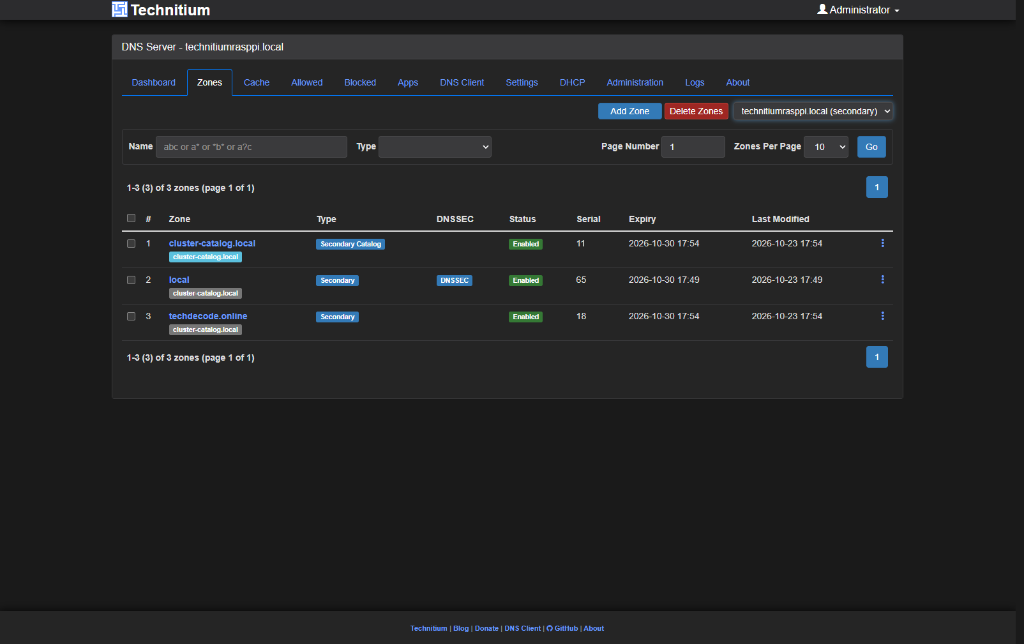
Task: Open the Settings tab
Action: click(x=522, y=82)
